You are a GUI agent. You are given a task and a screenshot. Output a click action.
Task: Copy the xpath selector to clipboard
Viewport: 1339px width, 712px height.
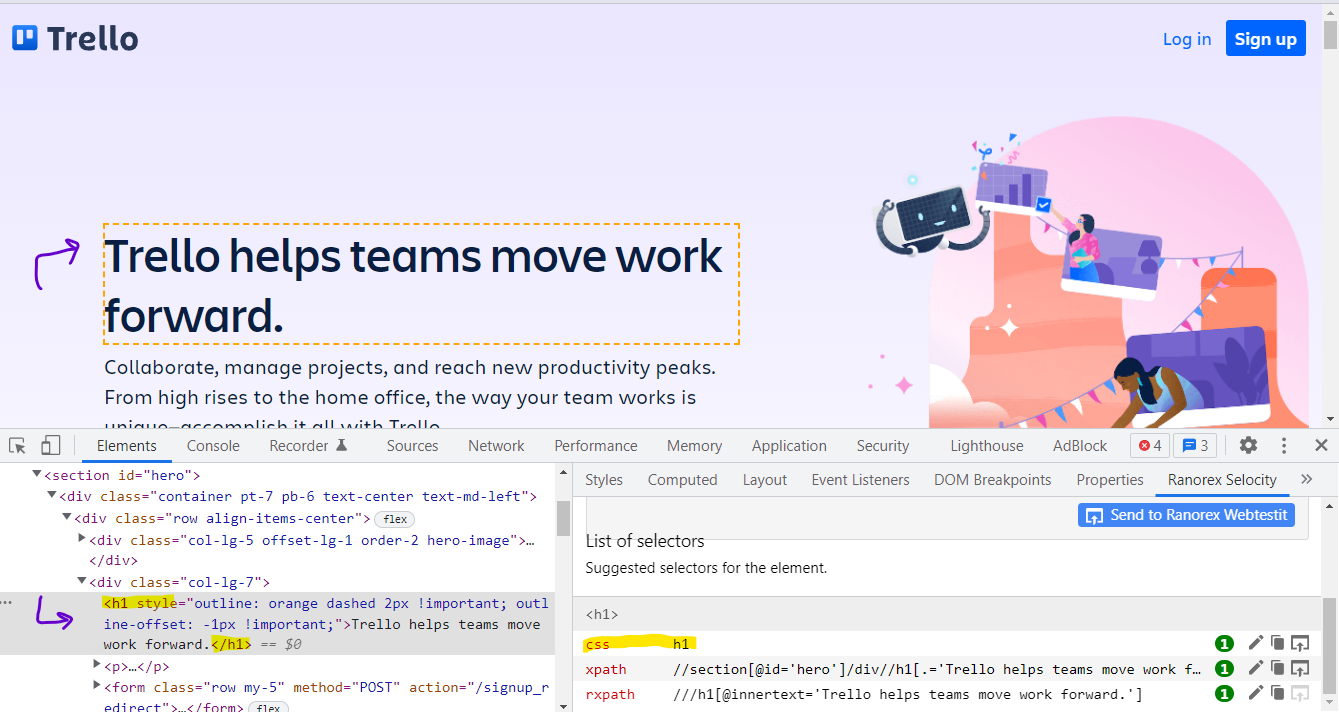coord(1277,668)
